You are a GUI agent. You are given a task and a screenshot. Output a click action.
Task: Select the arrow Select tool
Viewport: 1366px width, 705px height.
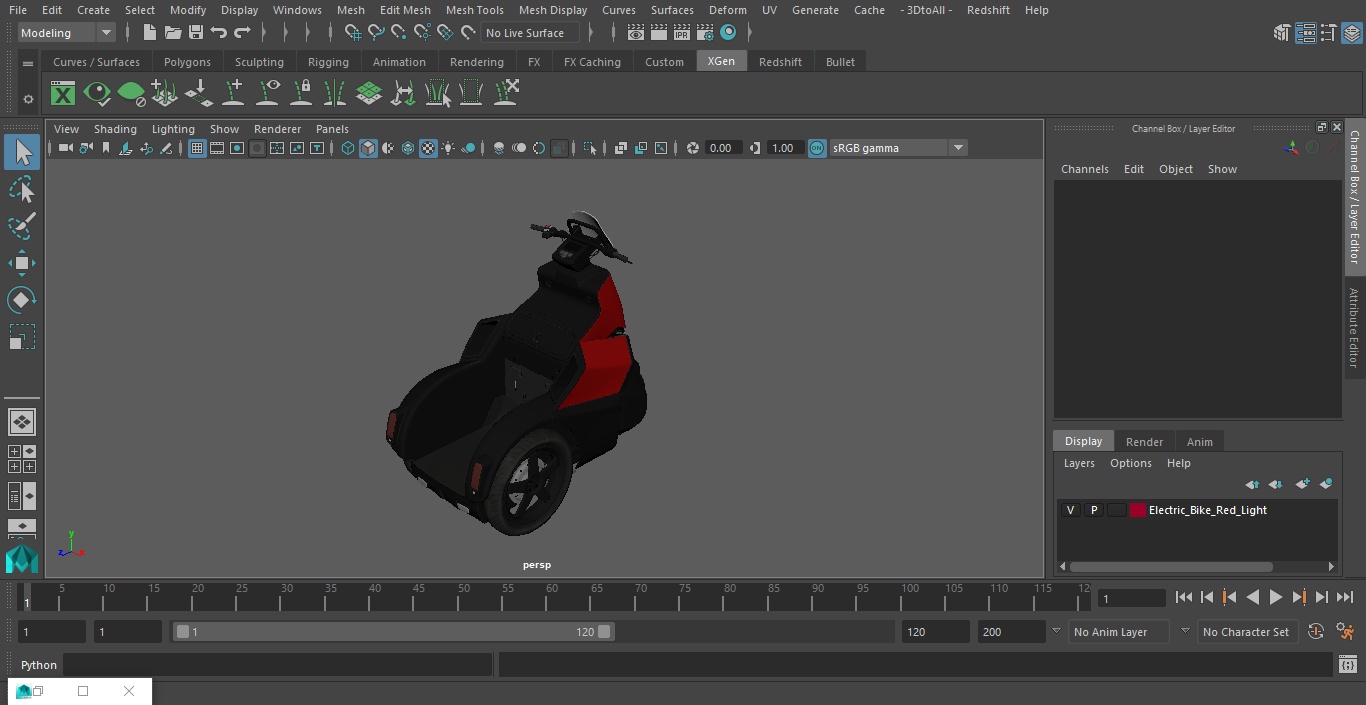tap(22, 152)
